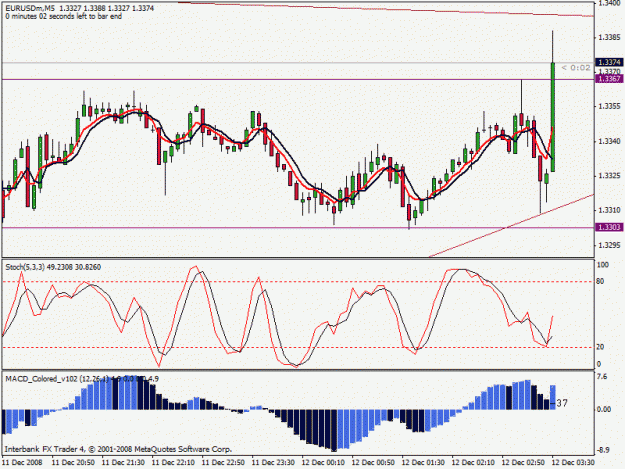
Task: Click the 1.3374 current price label
Action: tap(609, 62)
